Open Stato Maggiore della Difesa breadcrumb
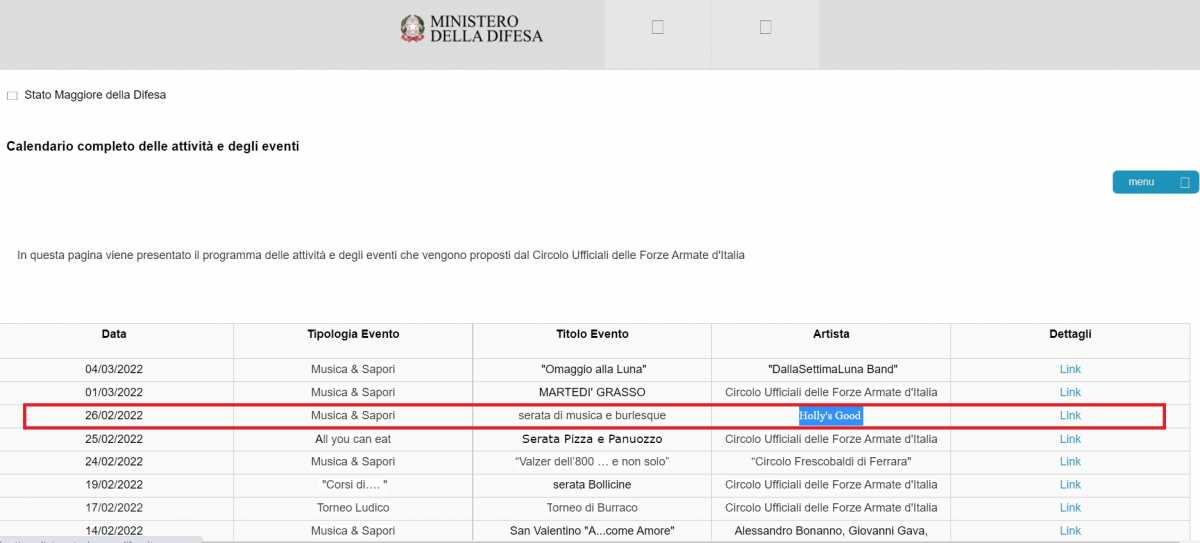This screenshot has width=1200, height=543. tap(95, 95)
